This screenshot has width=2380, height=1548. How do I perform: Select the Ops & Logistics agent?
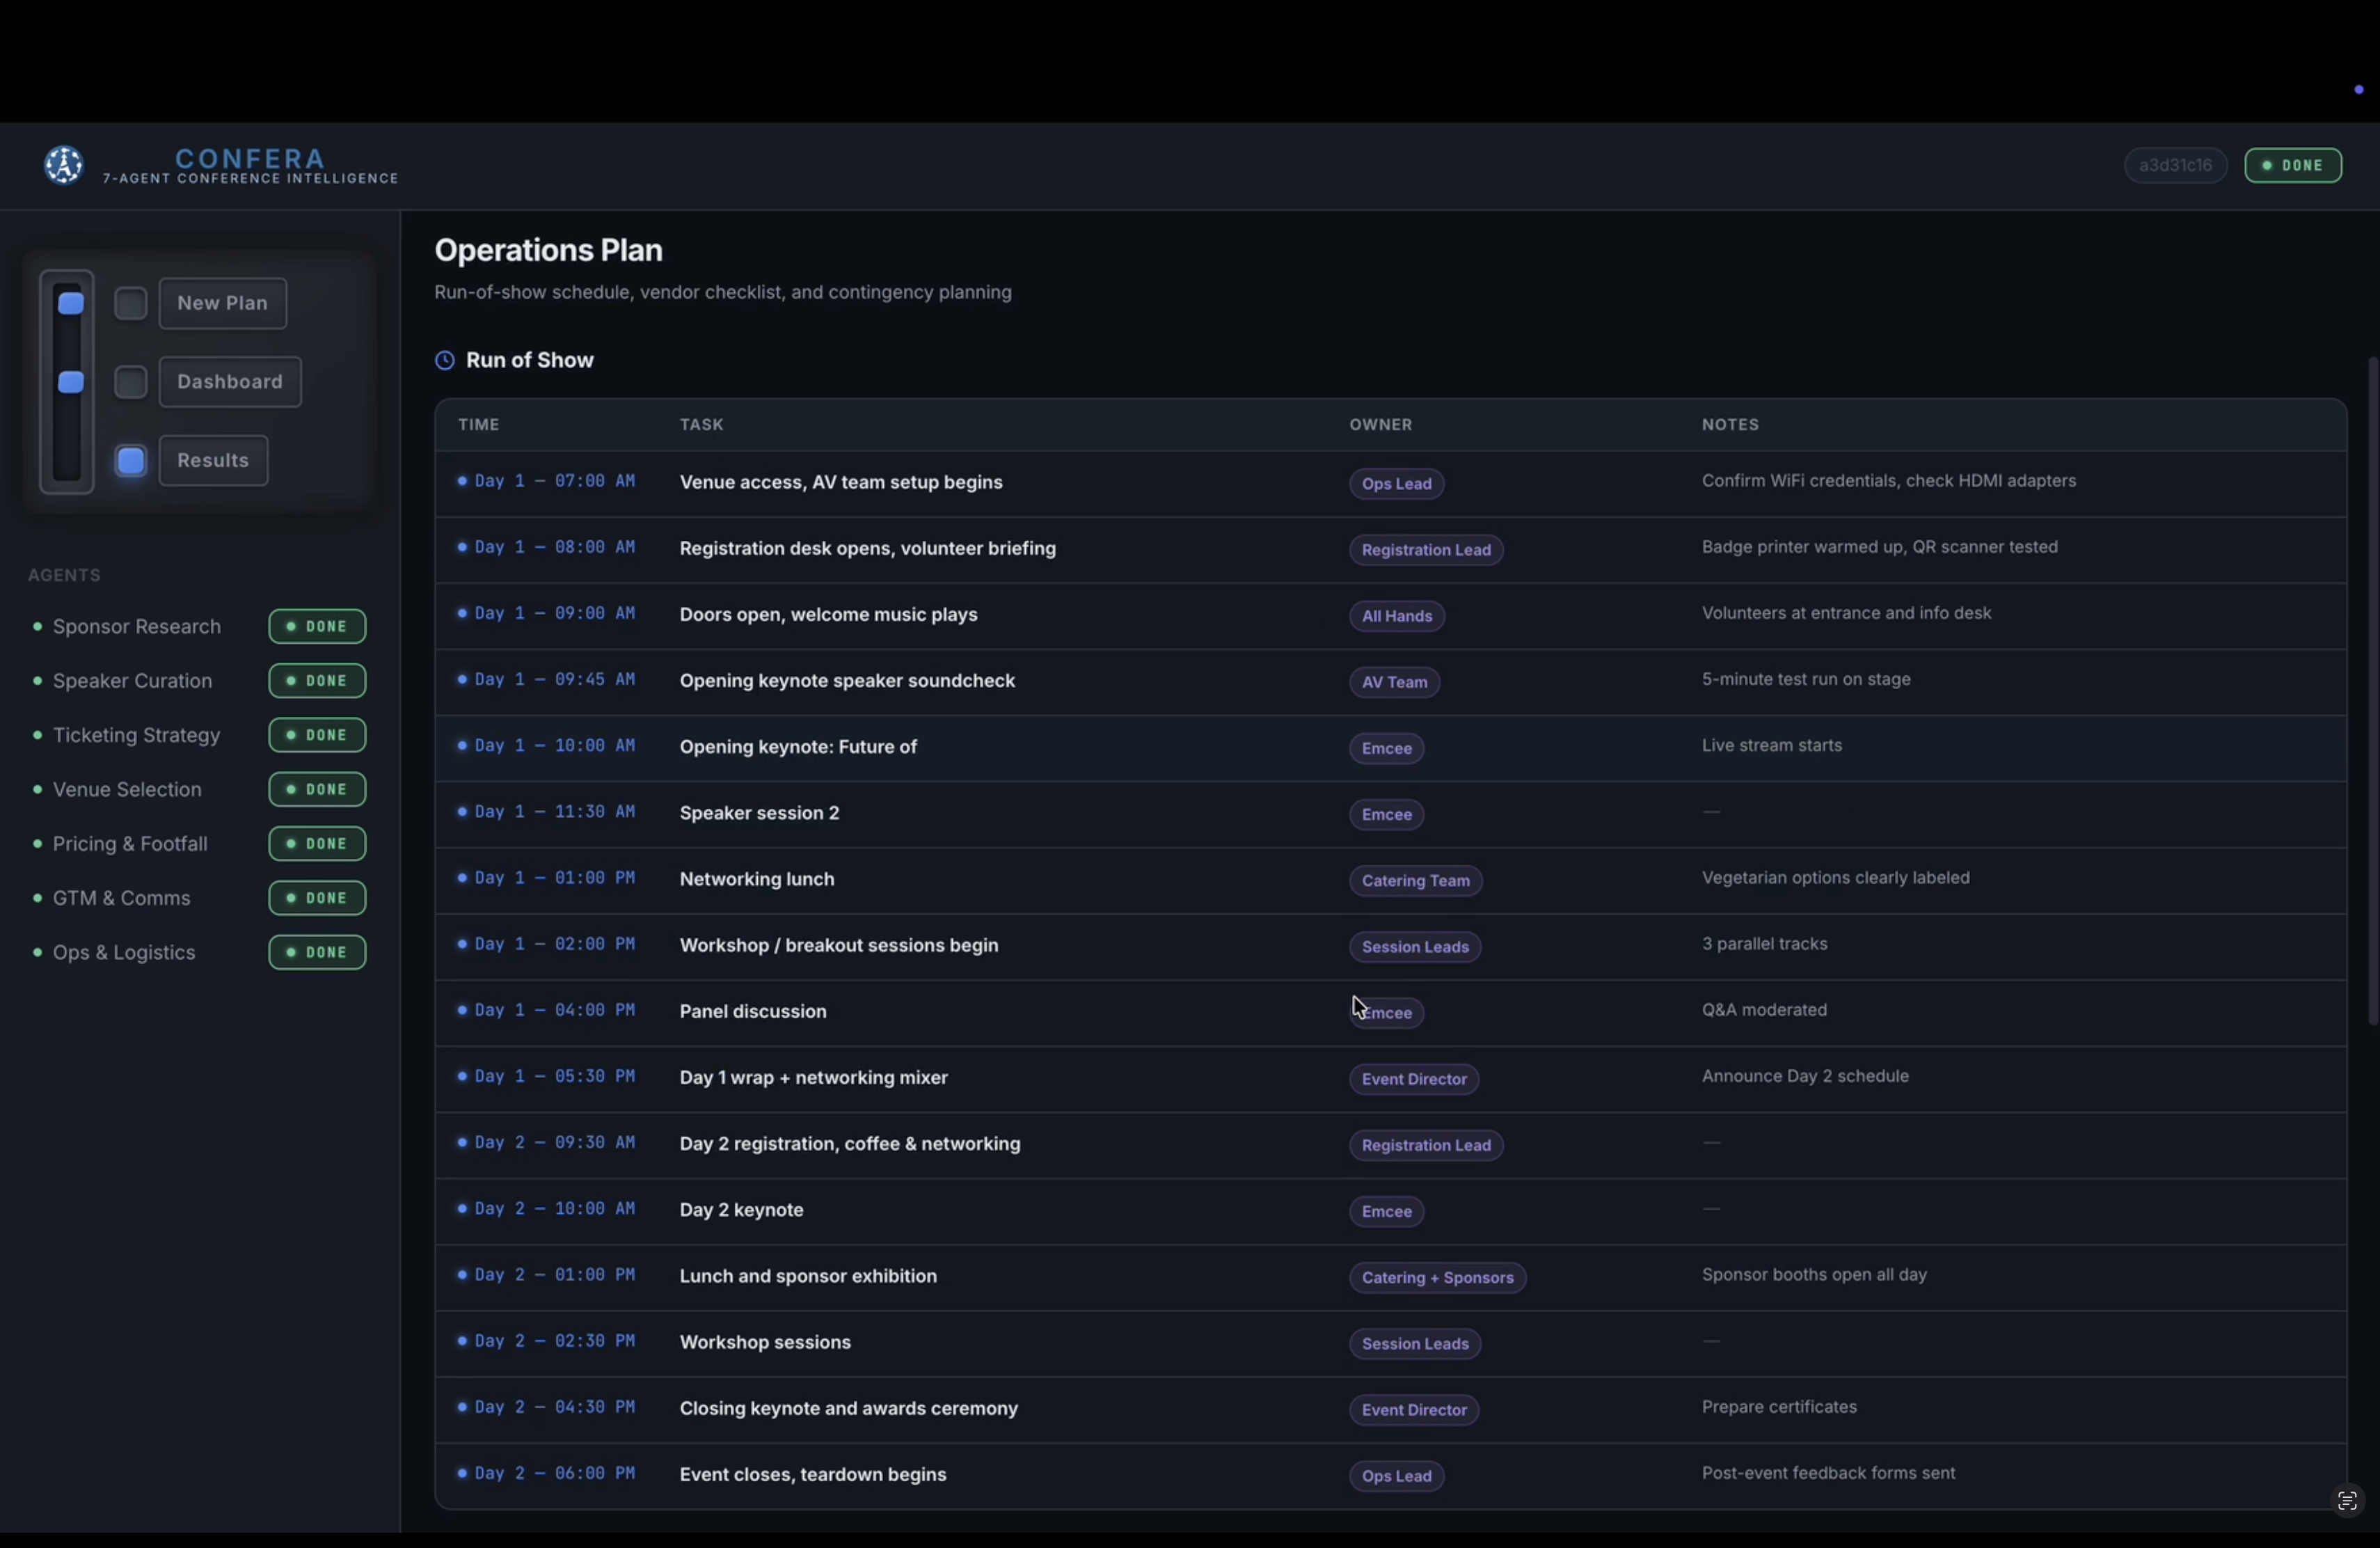tap(124, 953)
